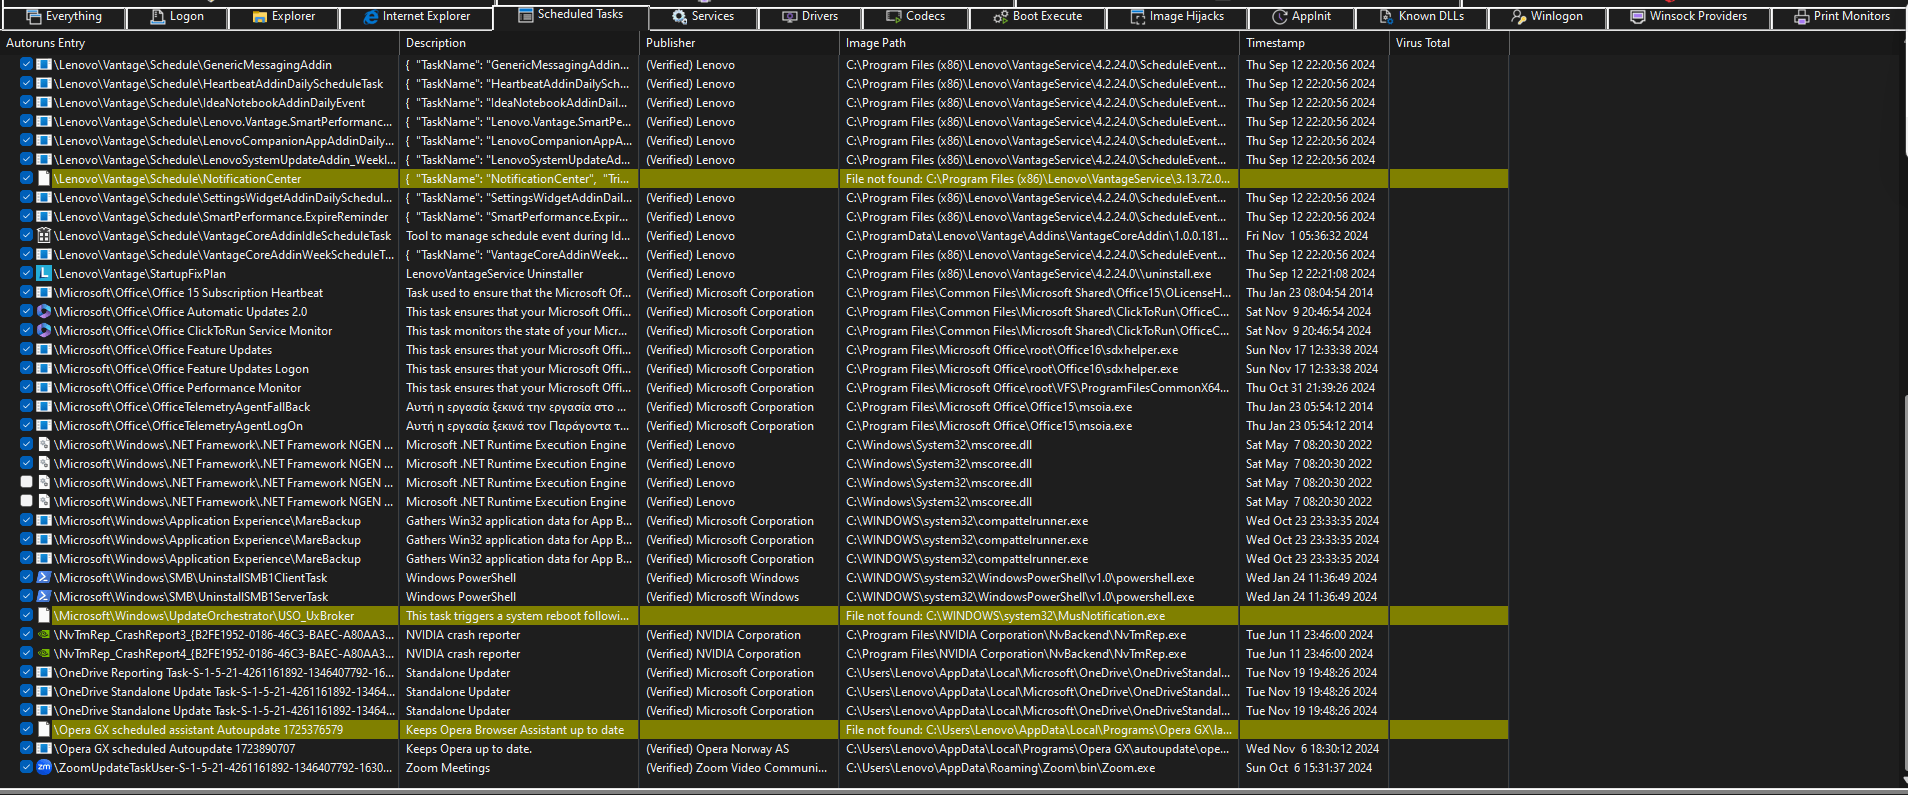
Task: Click timestamp 'Fri Nov 1 05:36:32 2024'
Action: 1307,236
